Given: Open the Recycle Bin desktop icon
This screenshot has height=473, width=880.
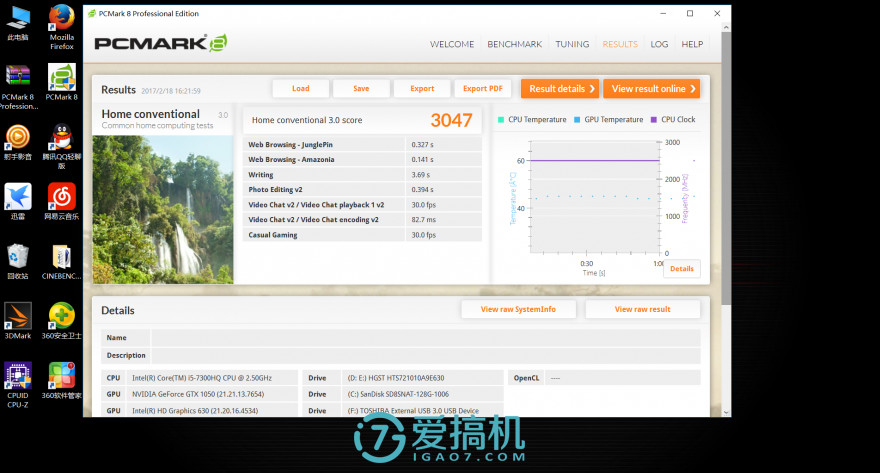Looking at the screenshot, I should pyautogui.click(x=18, y=261).
